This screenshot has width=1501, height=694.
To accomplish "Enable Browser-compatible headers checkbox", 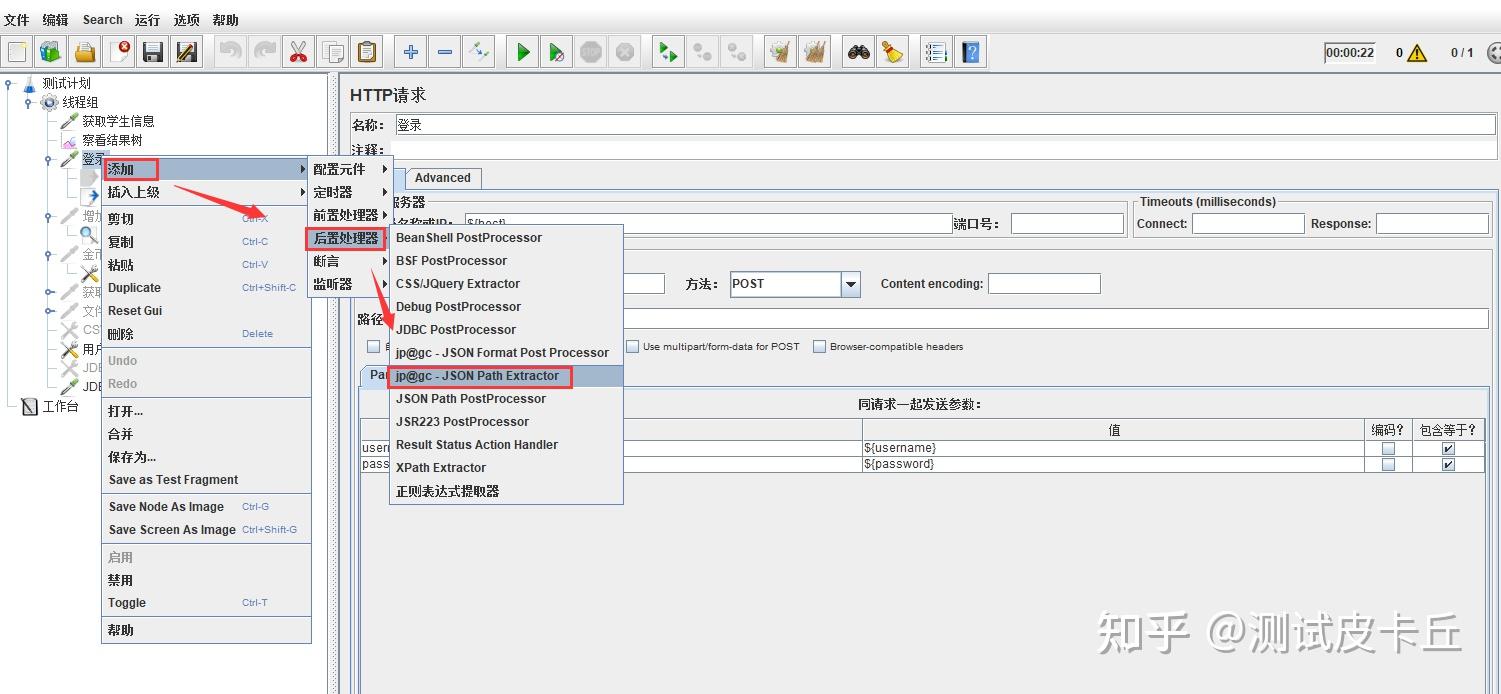I will point(820,347).
